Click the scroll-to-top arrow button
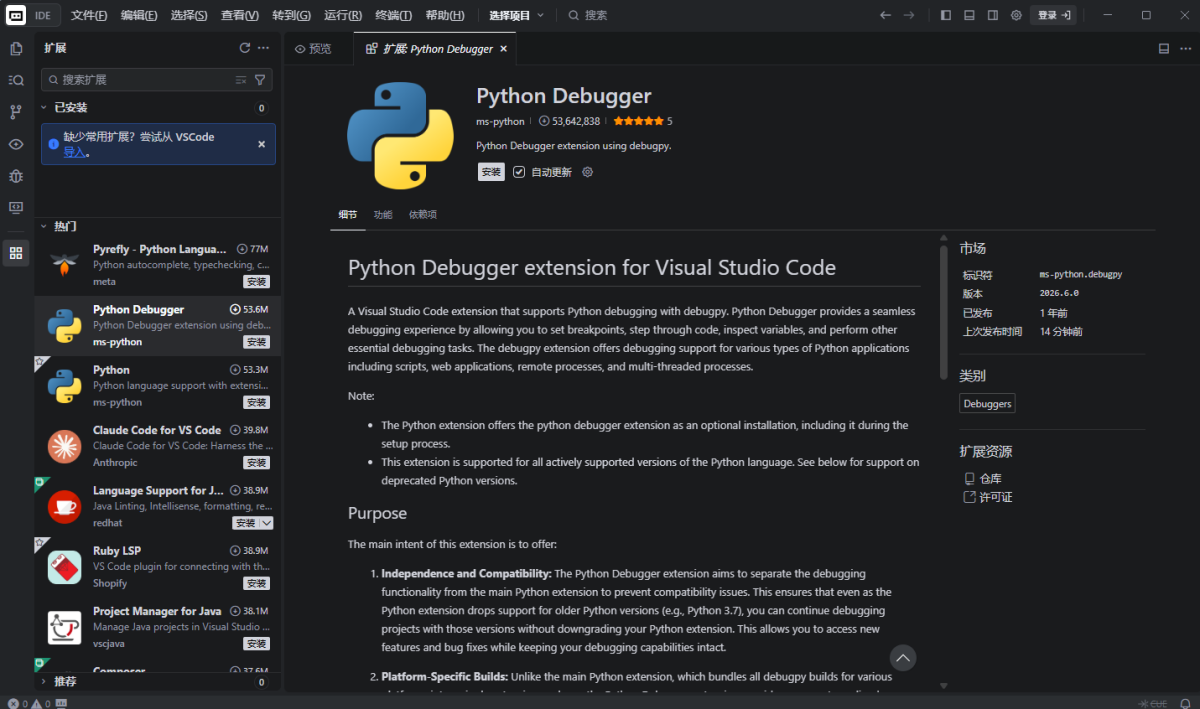Screen dimensions: 1200x709 click(903, 658)
